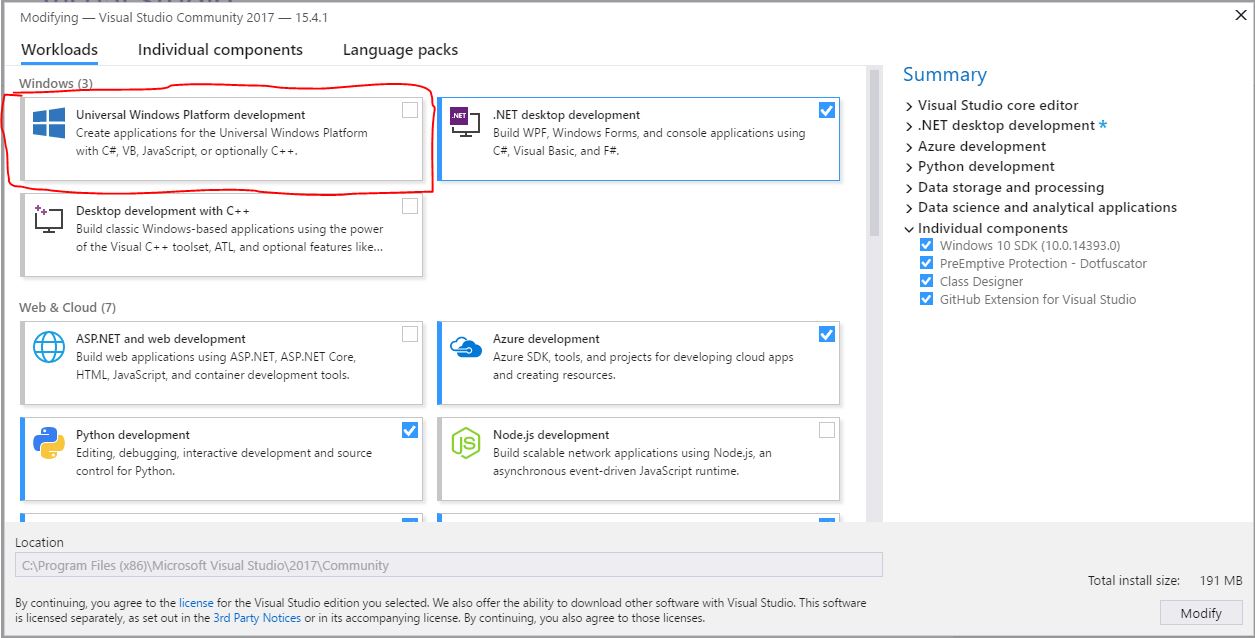Expand Azure development in the Summary
Screen dimensions: 1255x638
coord(909,146)
